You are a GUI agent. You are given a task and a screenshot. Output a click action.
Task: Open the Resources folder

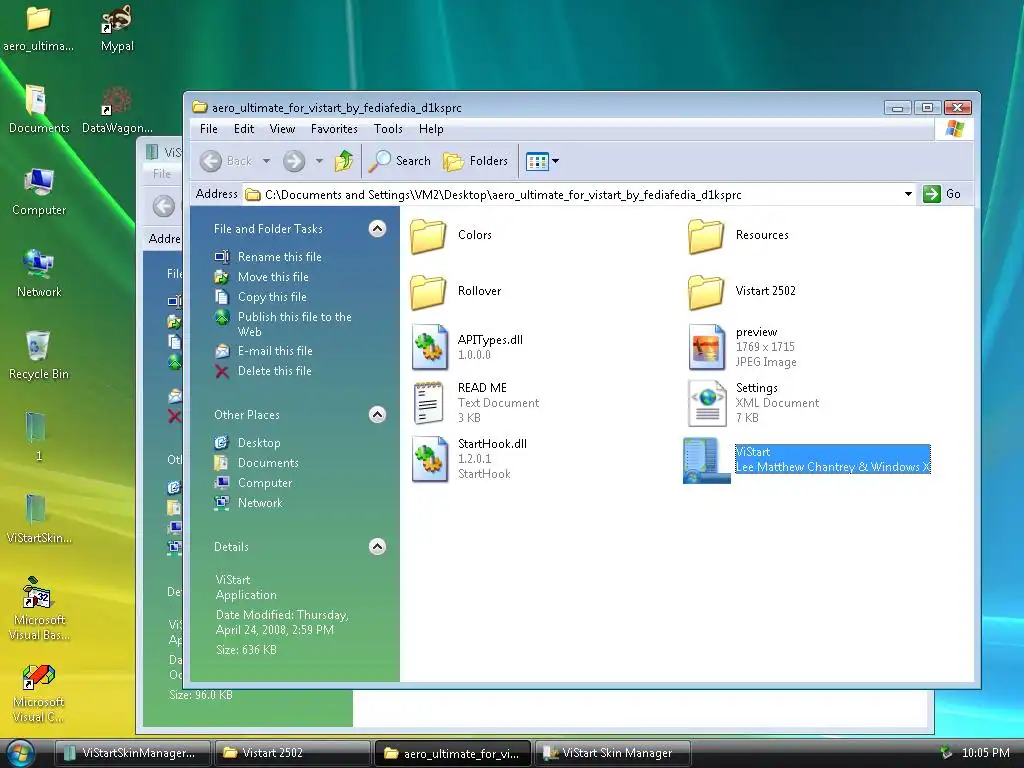706,236
